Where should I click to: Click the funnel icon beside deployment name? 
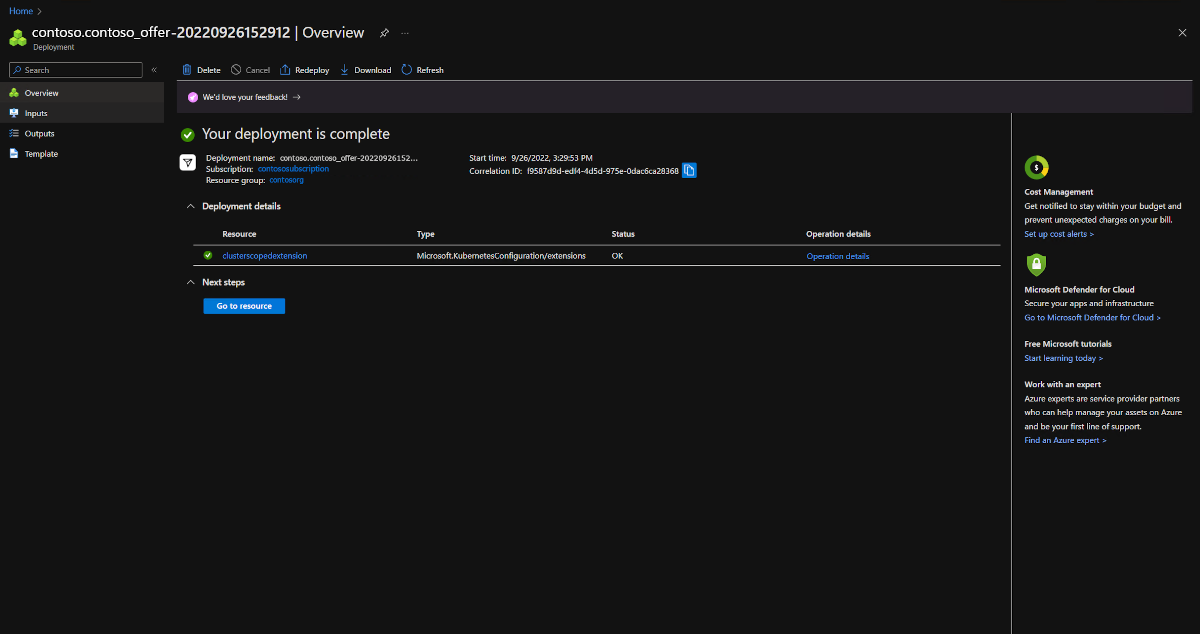pos(187,162)
